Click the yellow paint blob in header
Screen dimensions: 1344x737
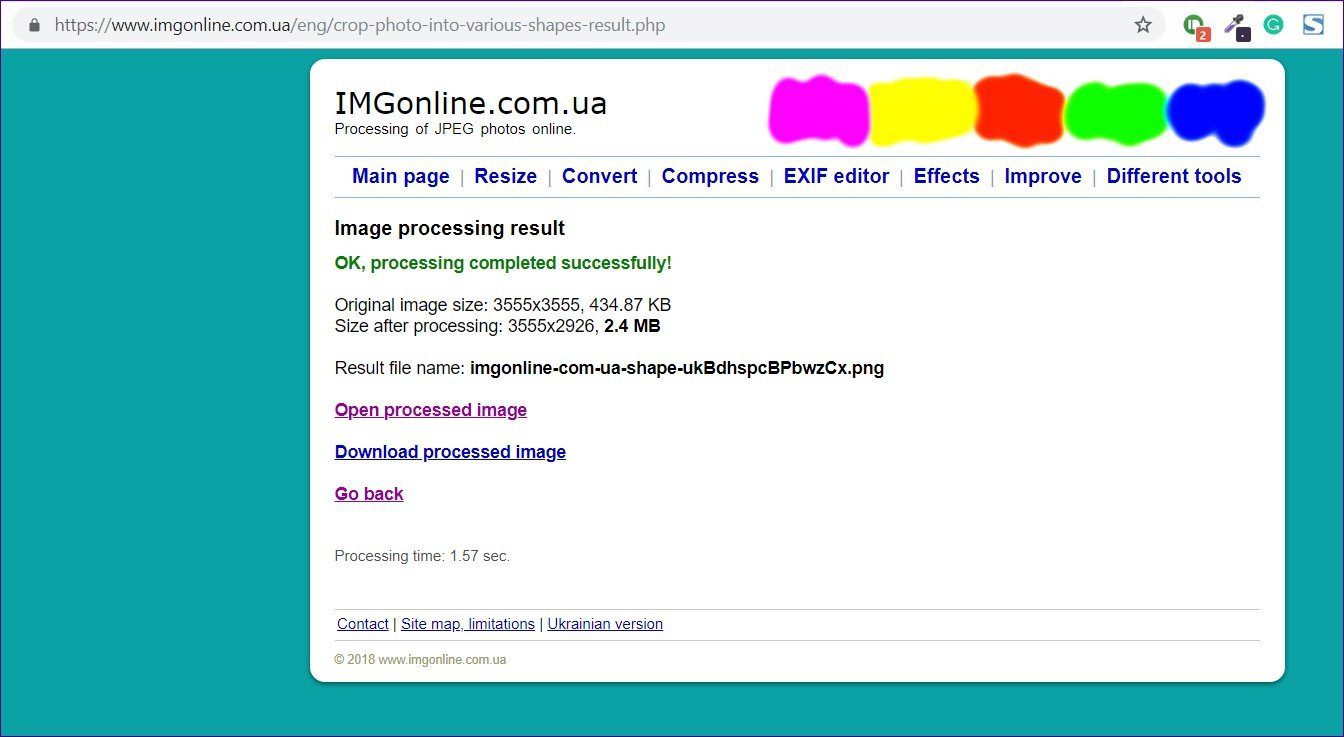(x=922, y=111)
